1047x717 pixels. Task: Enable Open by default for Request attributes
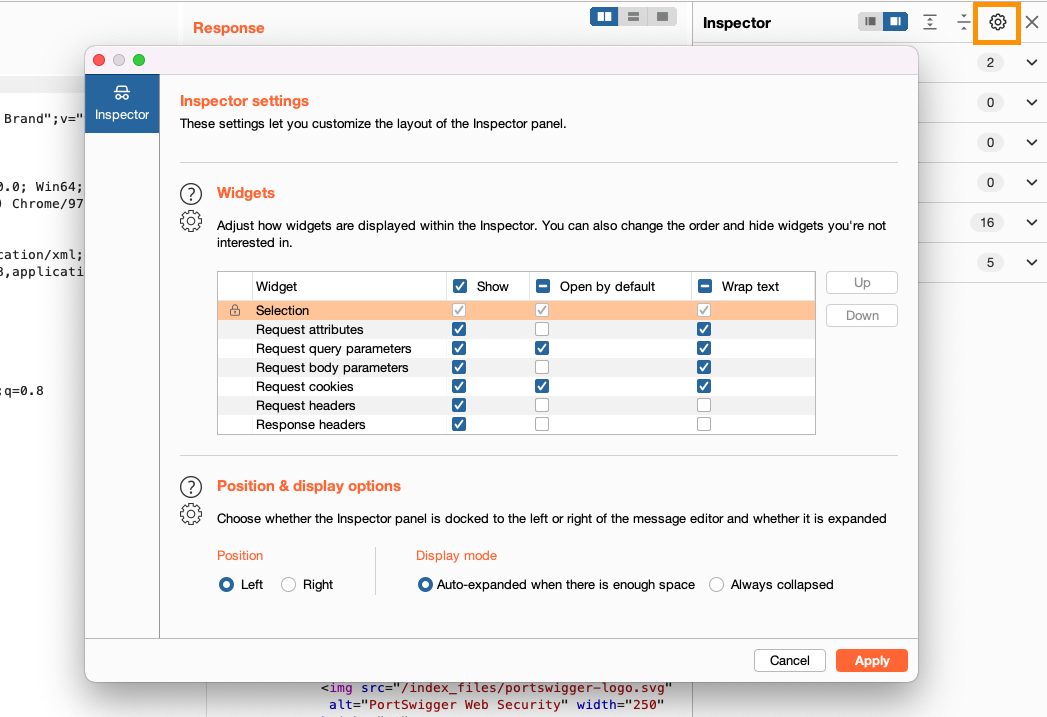coord(542,329)
